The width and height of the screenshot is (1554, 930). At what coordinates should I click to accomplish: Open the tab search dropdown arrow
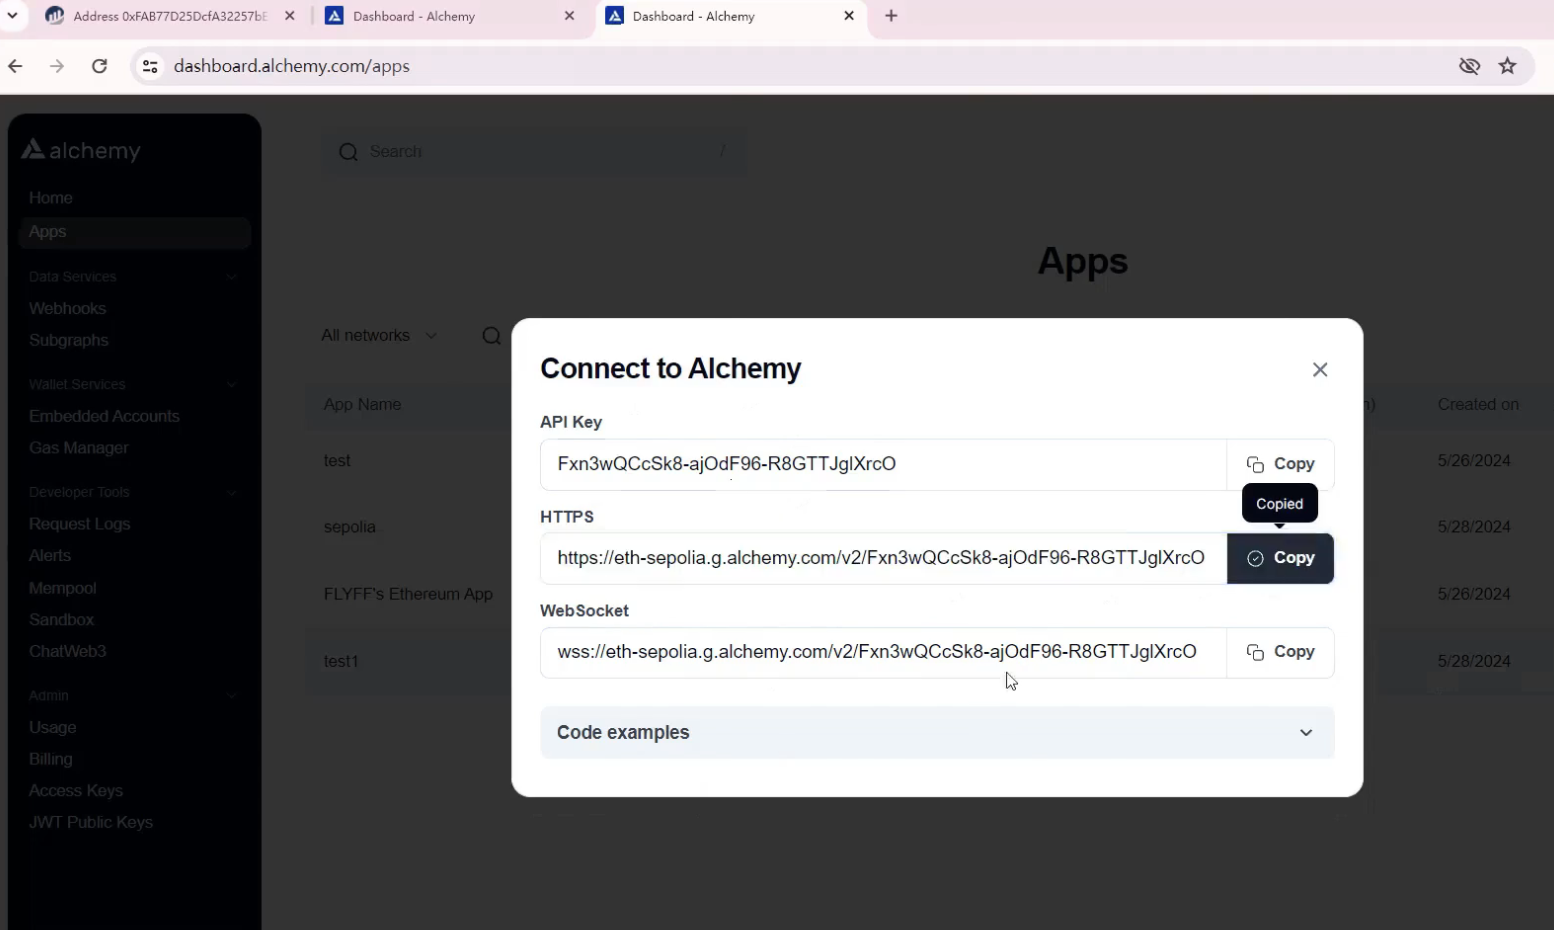click(12, 16)
